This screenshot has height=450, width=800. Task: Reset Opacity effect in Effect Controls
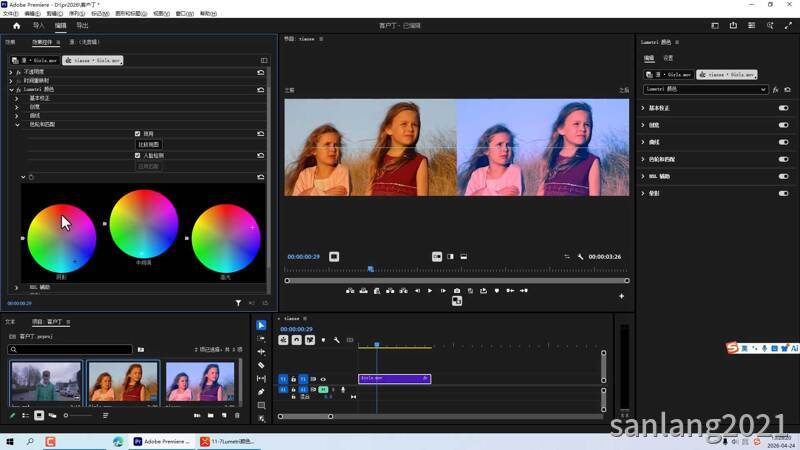(x=261, y=72)
